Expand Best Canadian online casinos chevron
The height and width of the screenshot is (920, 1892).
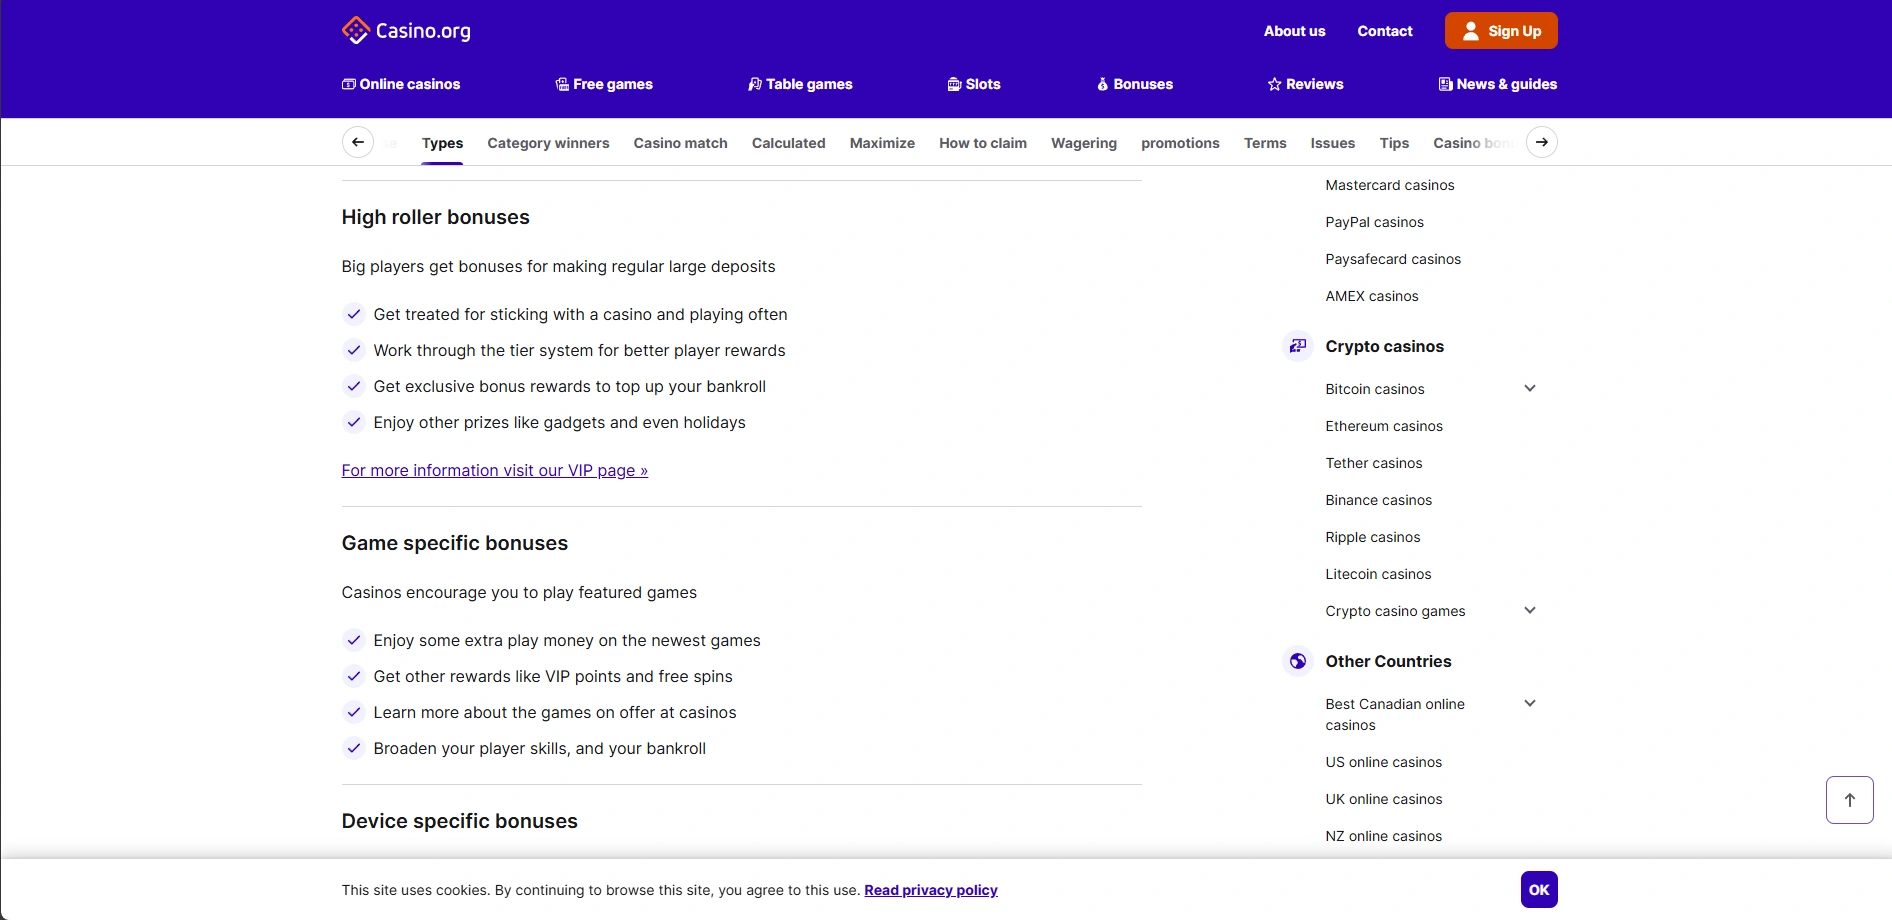[1529, 703]
